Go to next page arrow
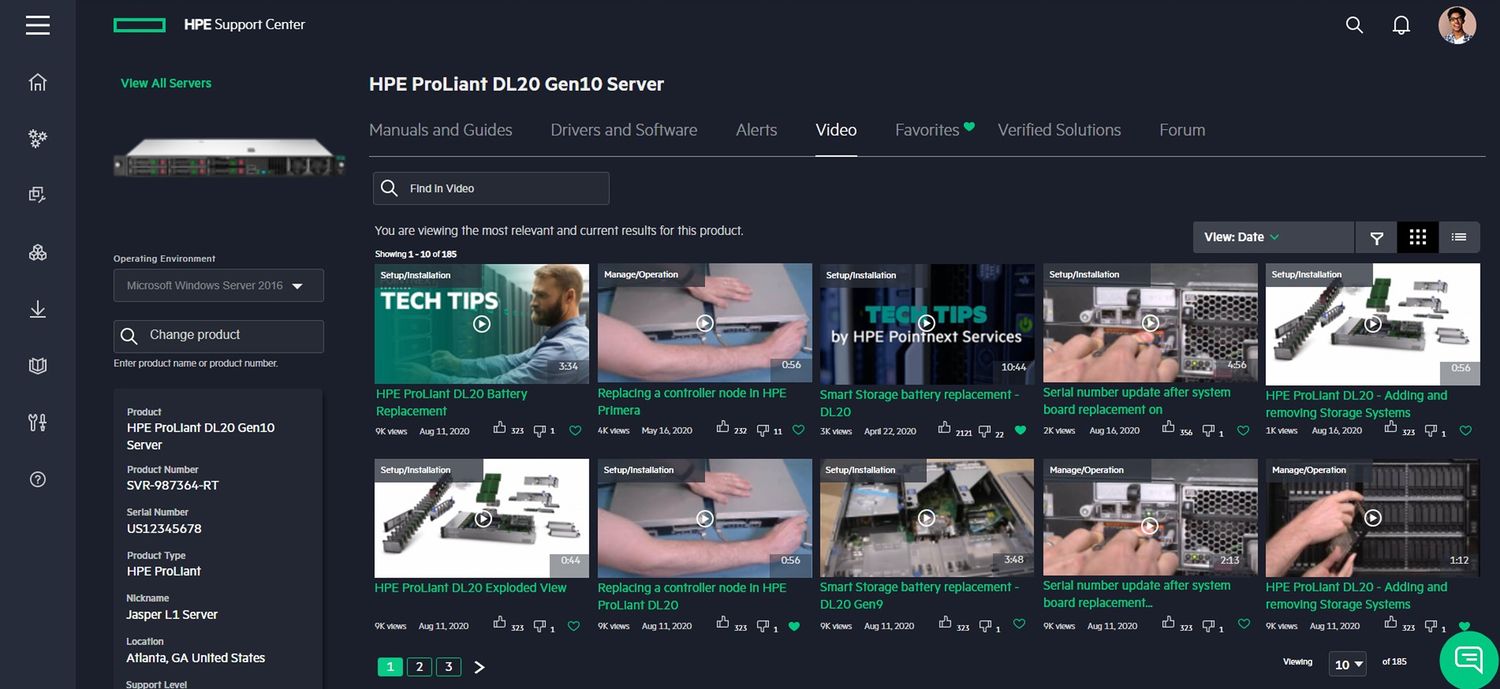 tap(479, 667)
